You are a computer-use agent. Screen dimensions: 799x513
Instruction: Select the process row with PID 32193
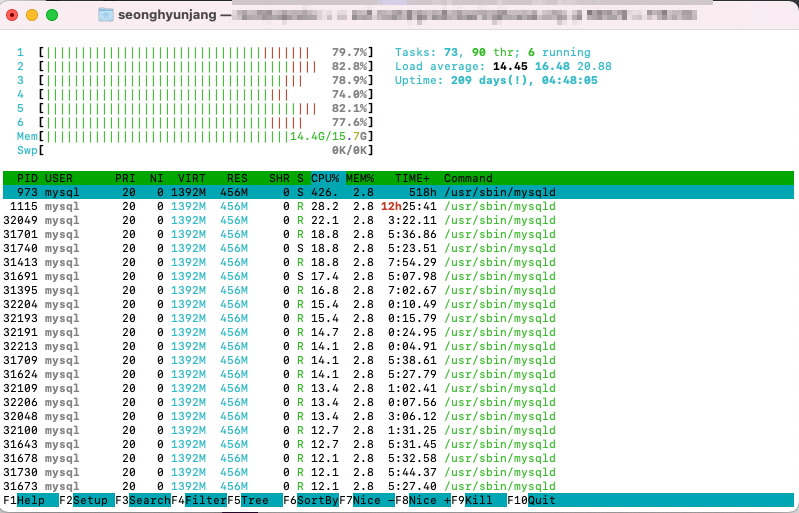[x=398, y=318]
